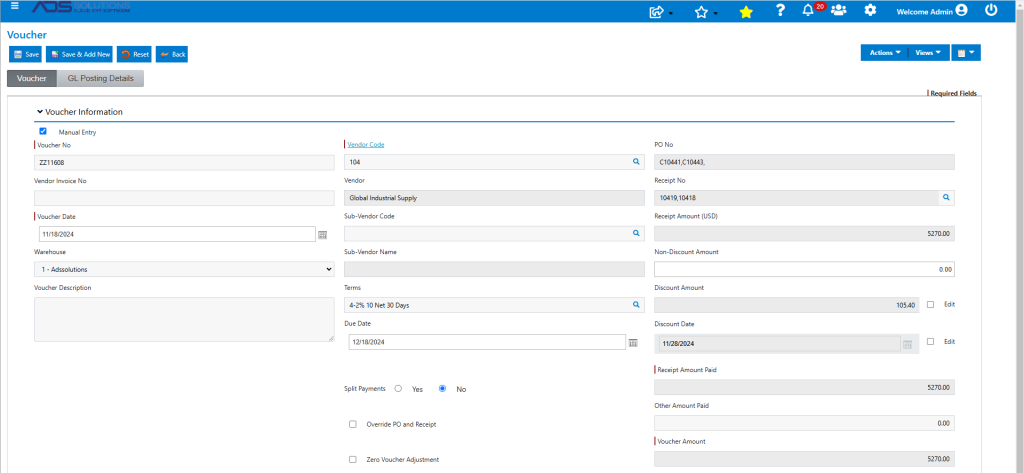Viewport: 1024px width, 473px height.
Task: Search Vendor Code with magnifier icon
Action: (x=636, y=161)
